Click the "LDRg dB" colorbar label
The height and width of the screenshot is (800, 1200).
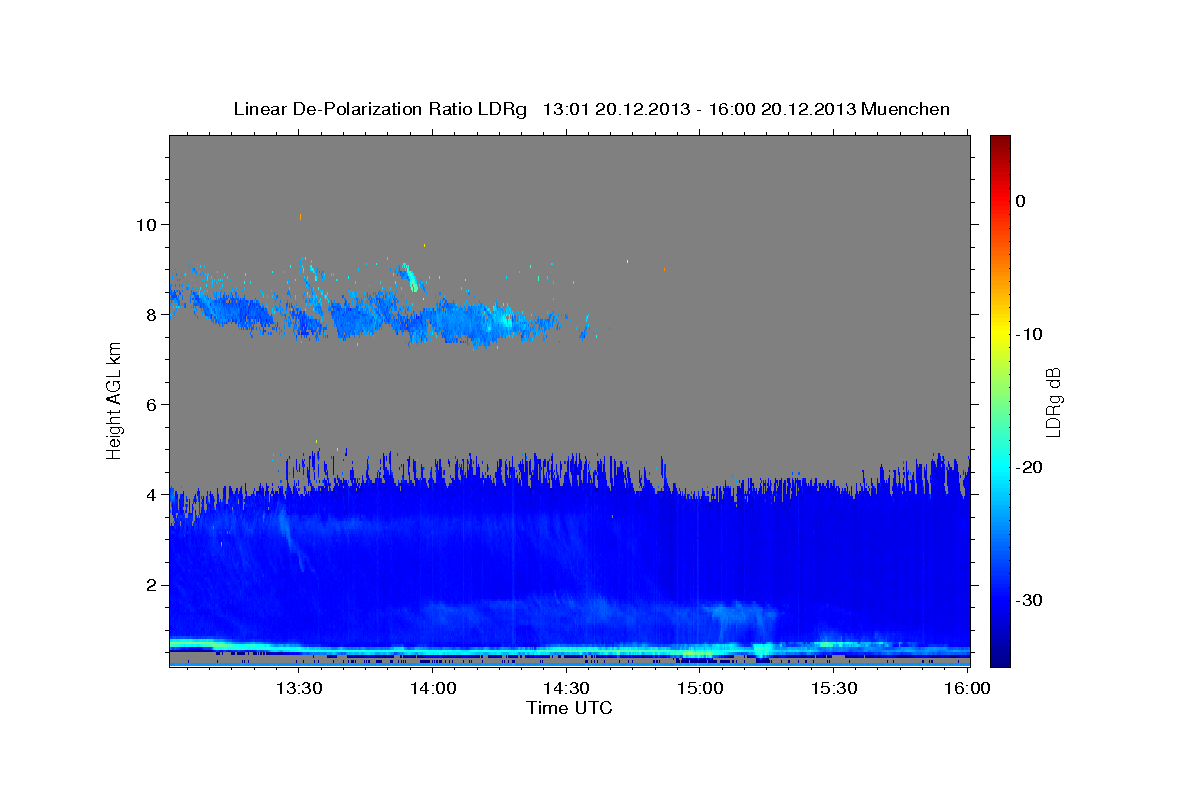click(1053, 402)
